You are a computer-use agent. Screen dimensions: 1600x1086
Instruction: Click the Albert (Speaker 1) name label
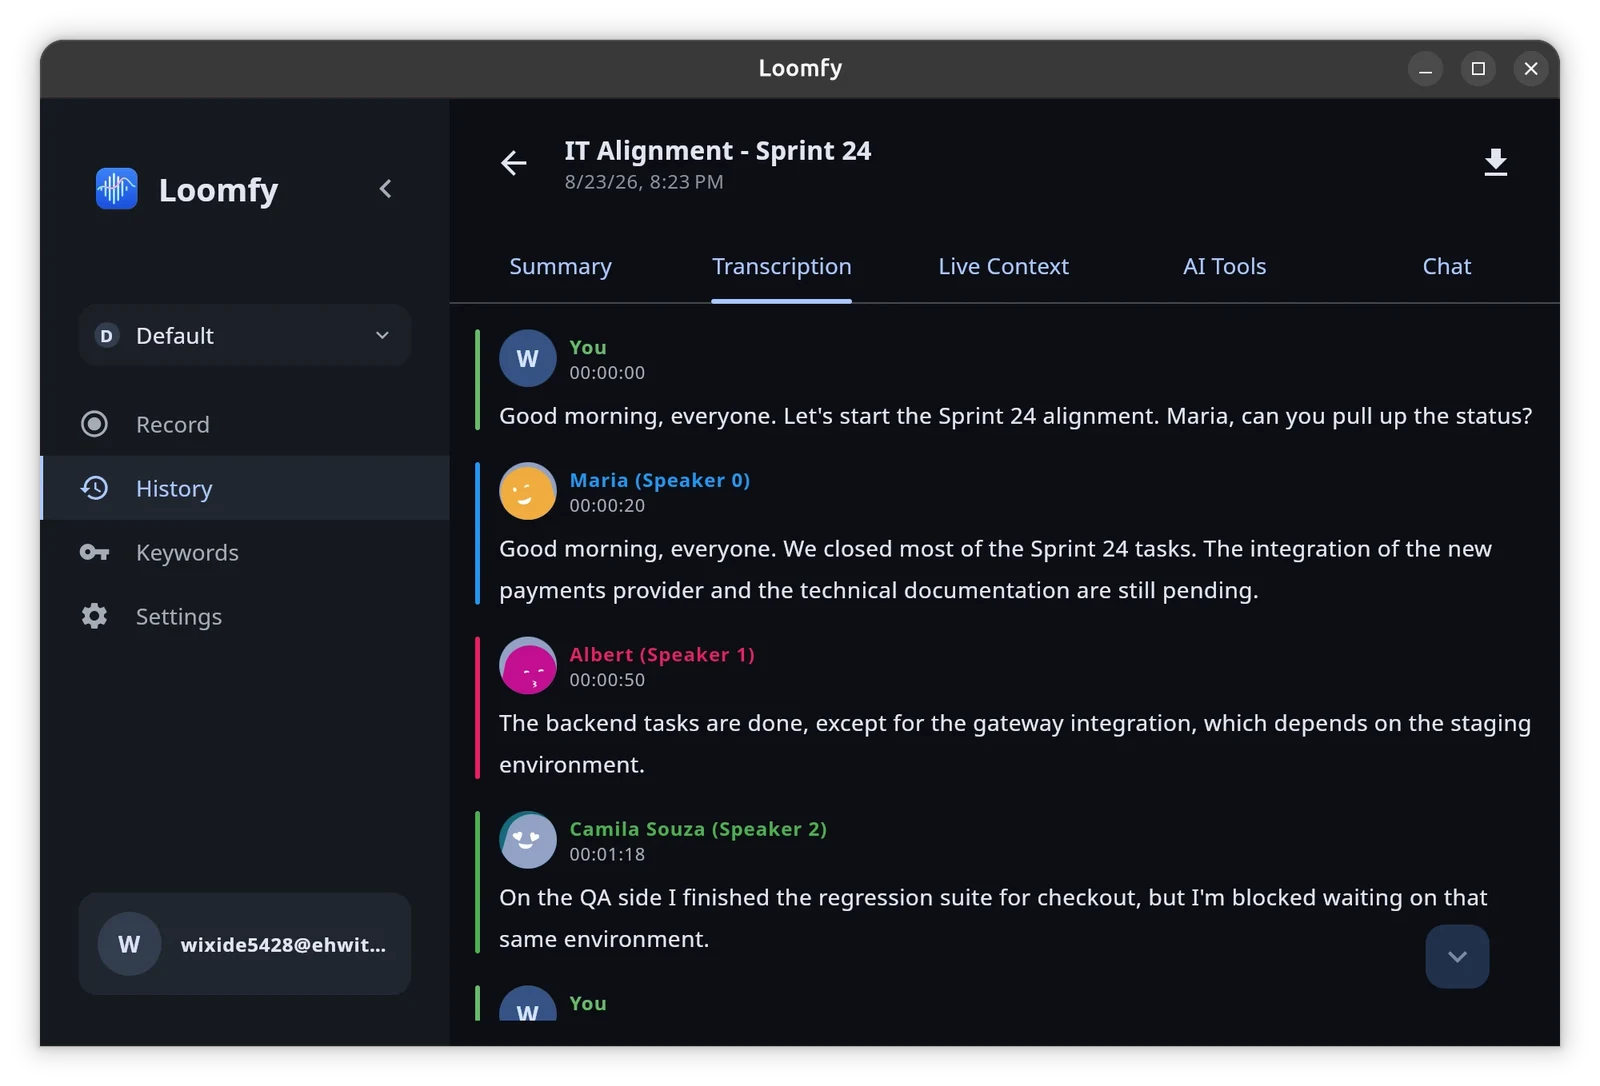pyautogui.click(x=662, y=655)
